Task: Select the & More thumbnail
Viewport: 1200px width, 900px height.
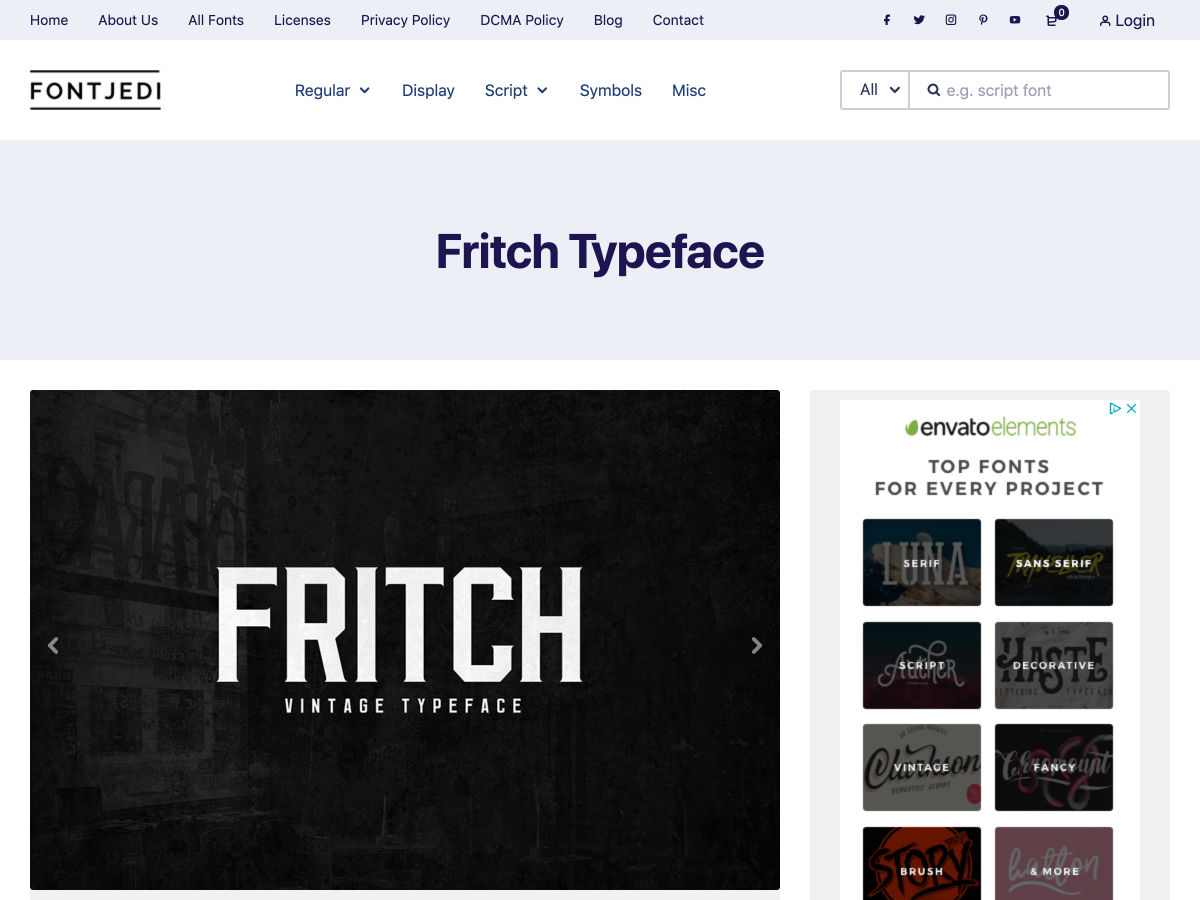Action: pos(1054,863)
